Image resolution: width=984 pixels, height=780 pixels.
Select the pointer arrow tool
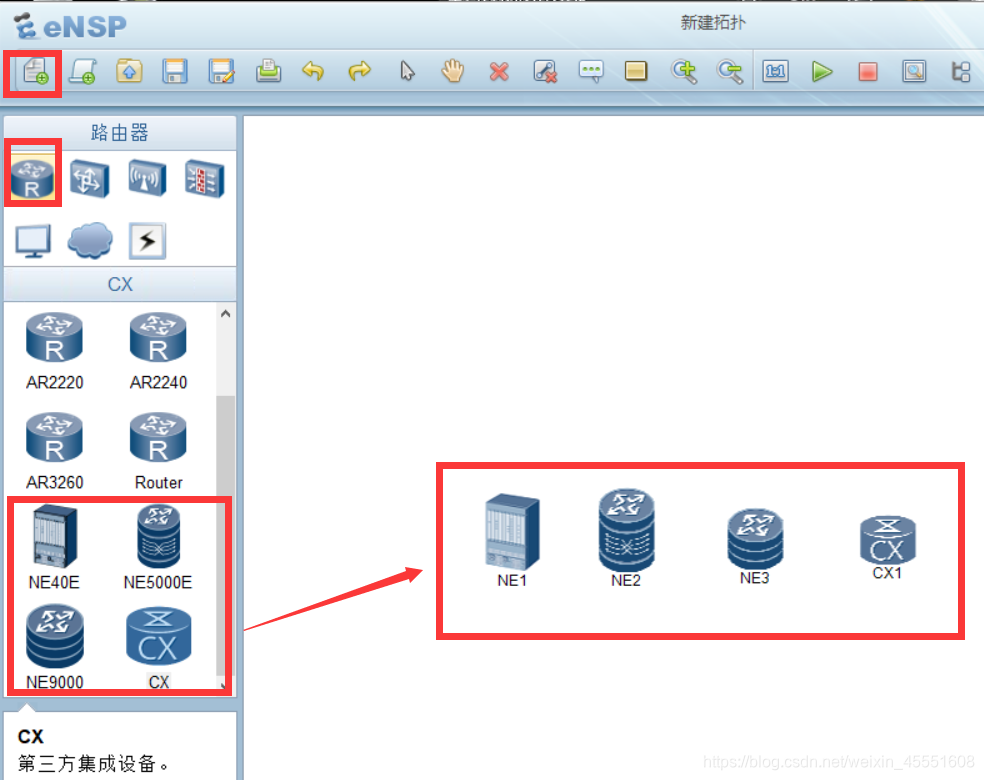point(407,71)
